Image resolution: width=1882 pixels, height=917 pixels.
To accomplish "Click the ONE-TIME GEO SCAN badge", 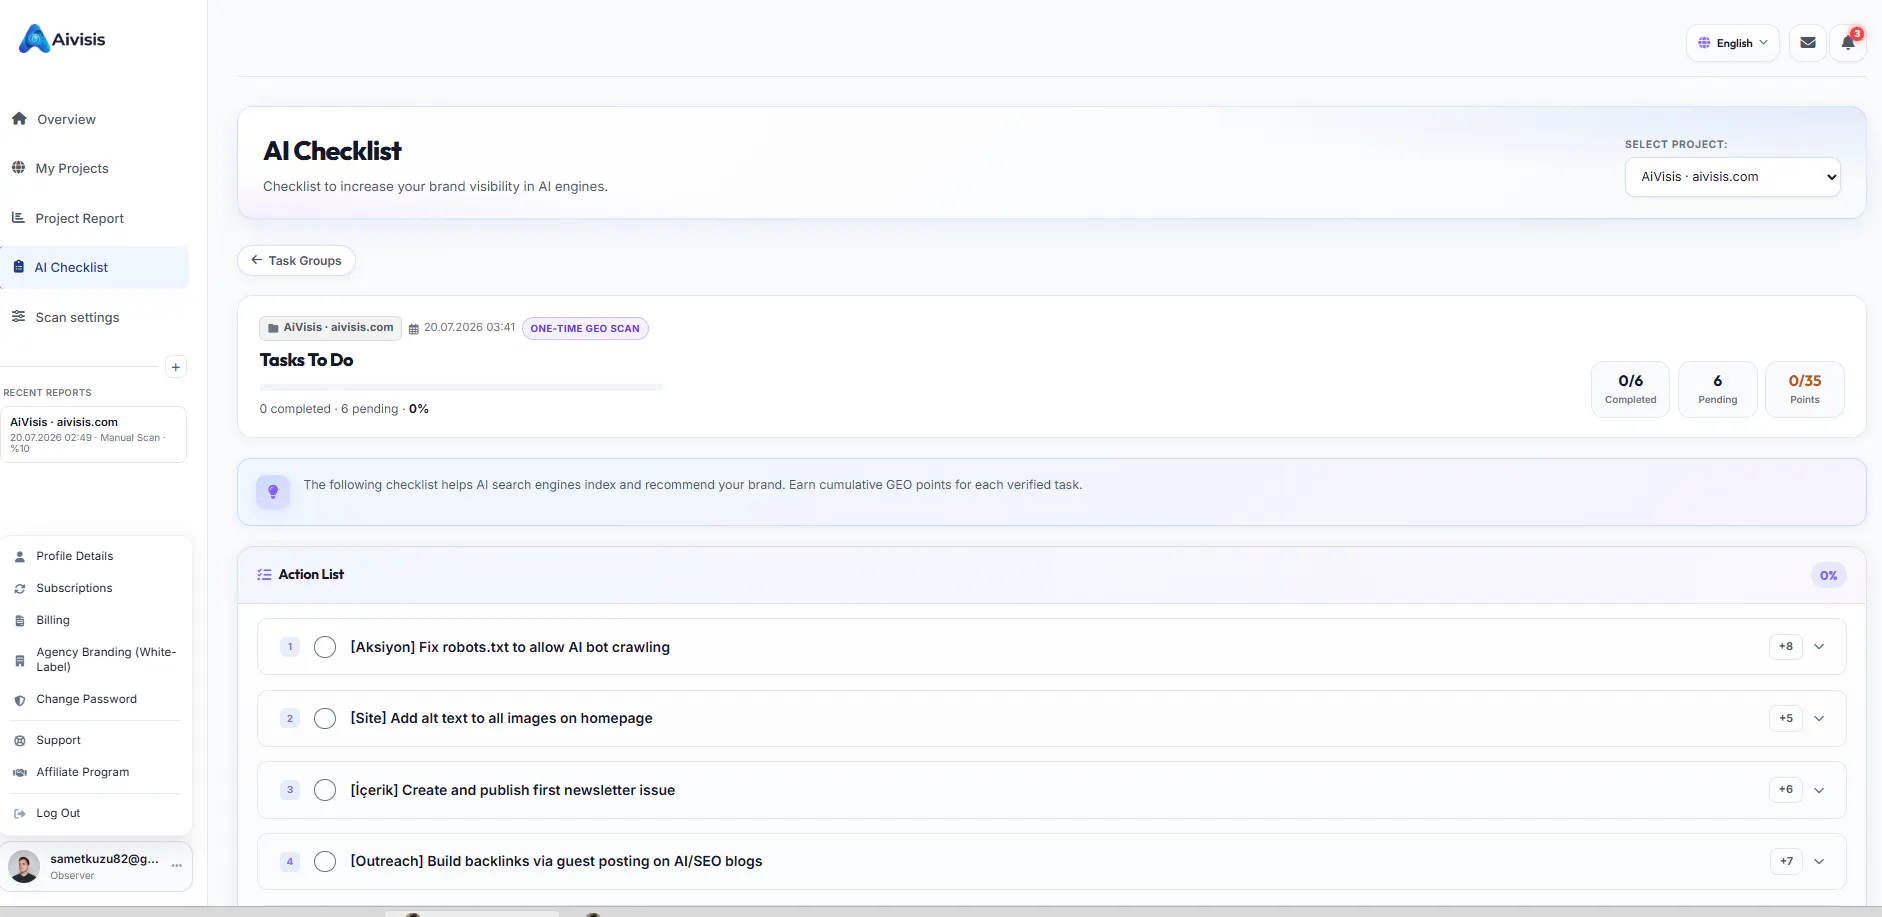I will click(585, 329).
